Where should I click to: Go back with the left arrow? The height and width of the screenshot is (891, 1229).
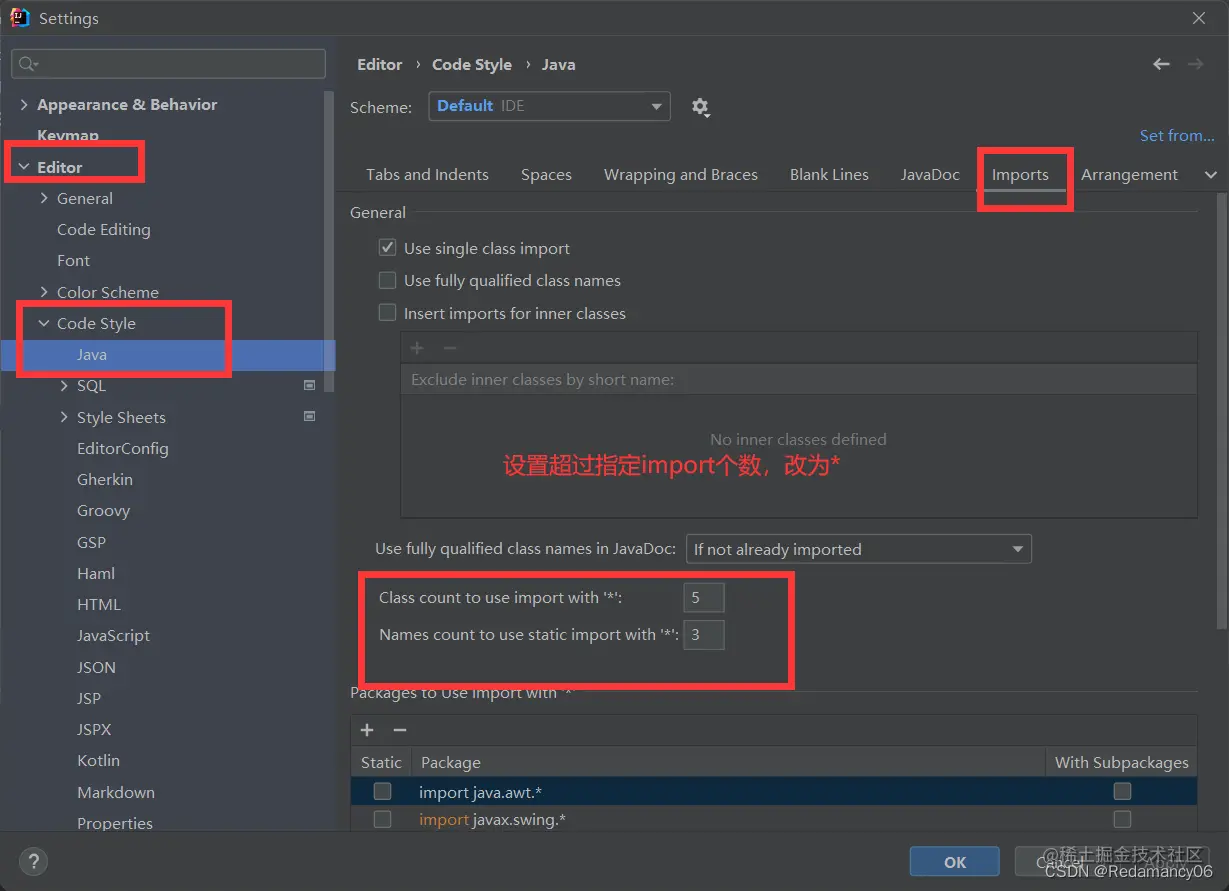[1161, 64]
